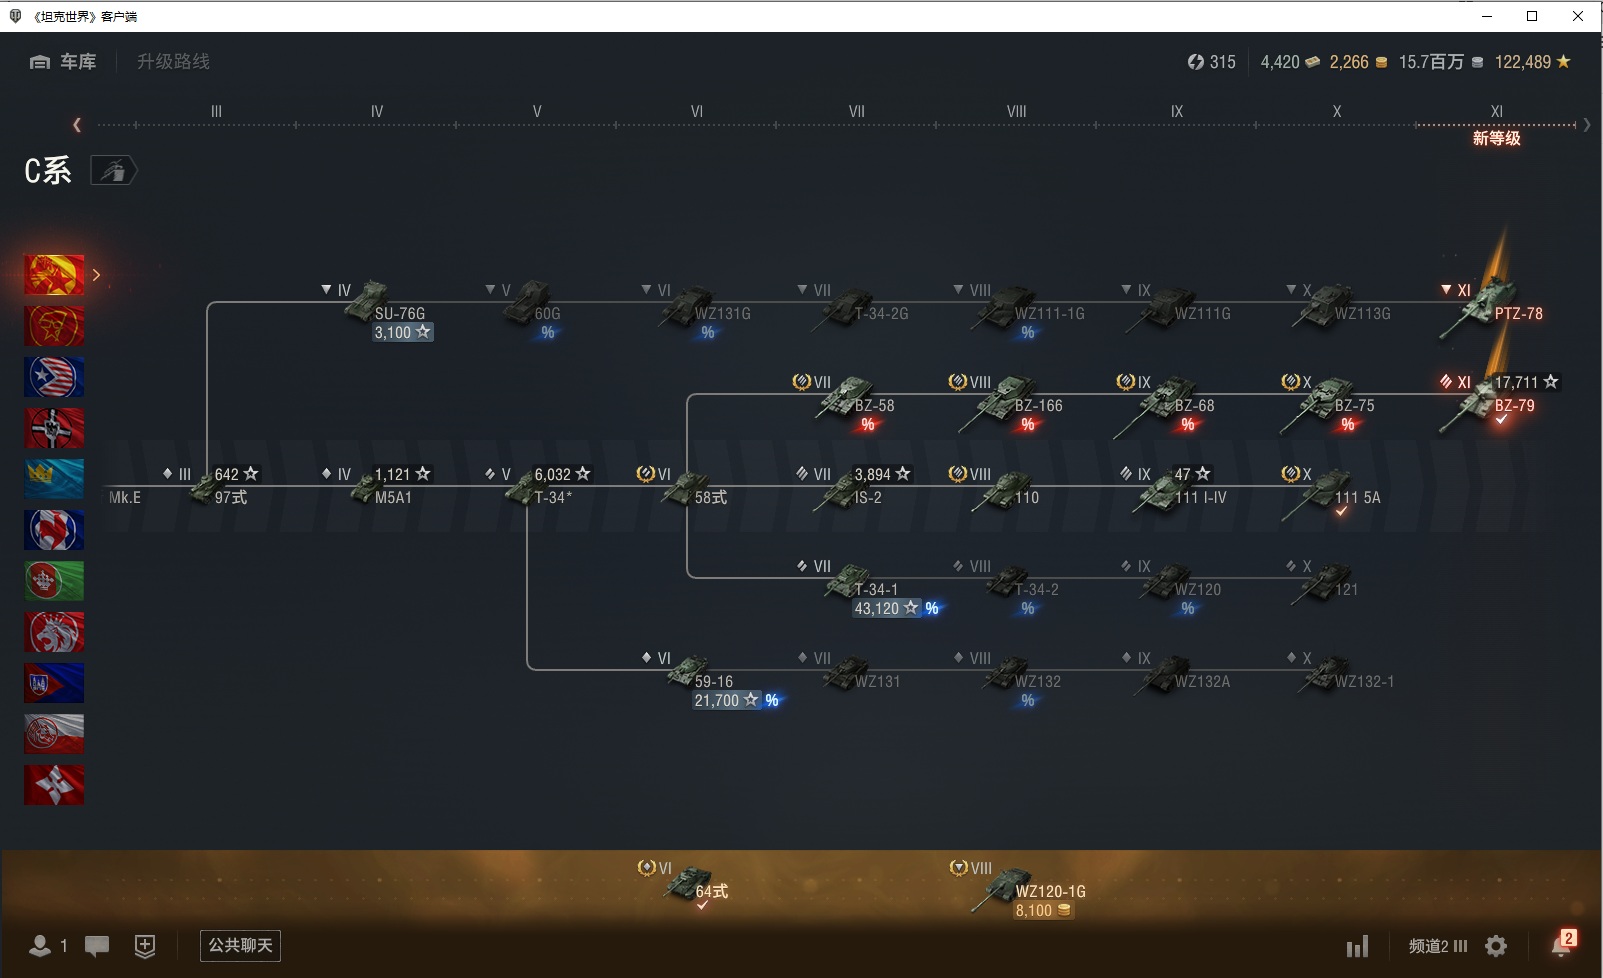Click the 122,489 free experience counter
Image resolution: width=1603 pixels, height=978 pixels.
pos(1533,62)
